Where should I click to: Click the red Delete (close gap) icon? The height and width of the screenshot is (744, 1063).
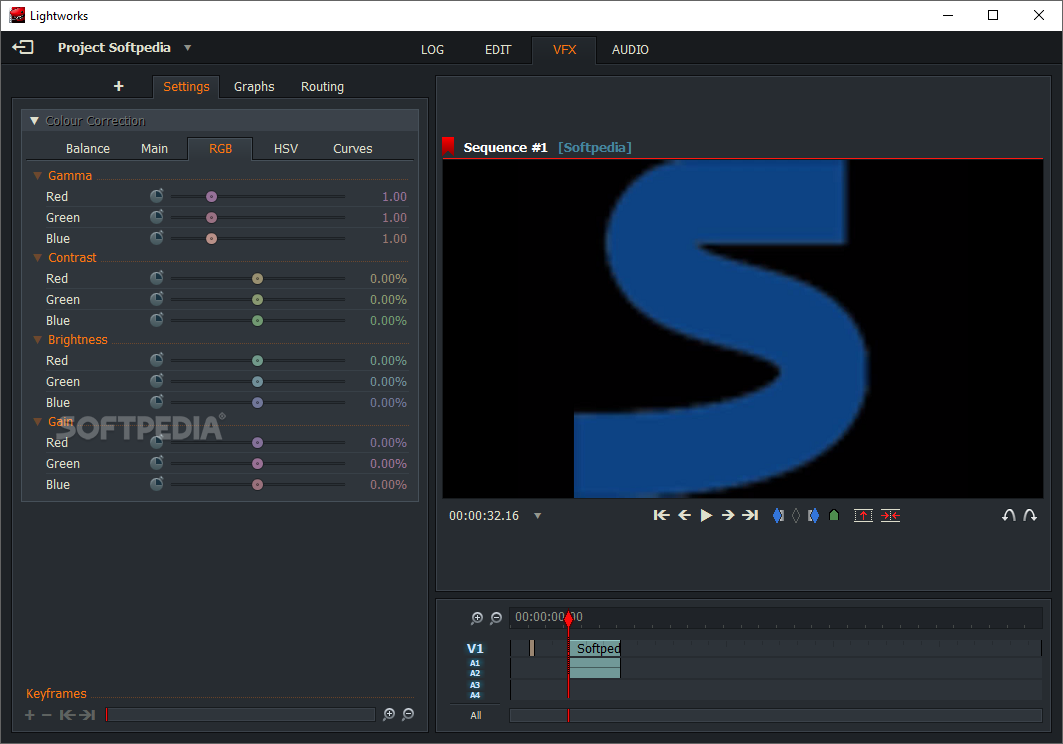tap(890, 515)
